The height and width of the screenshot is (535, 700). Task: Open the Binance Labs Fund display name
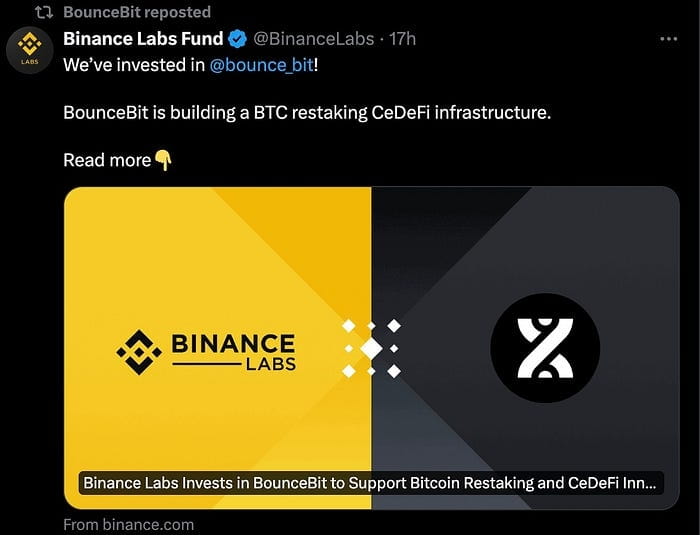pos(140,39)
